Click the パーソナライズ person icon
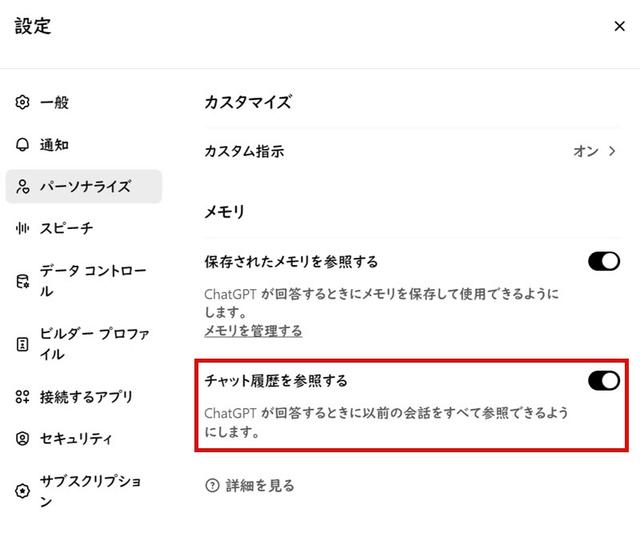The image size is (640, 538). [23, 187]
